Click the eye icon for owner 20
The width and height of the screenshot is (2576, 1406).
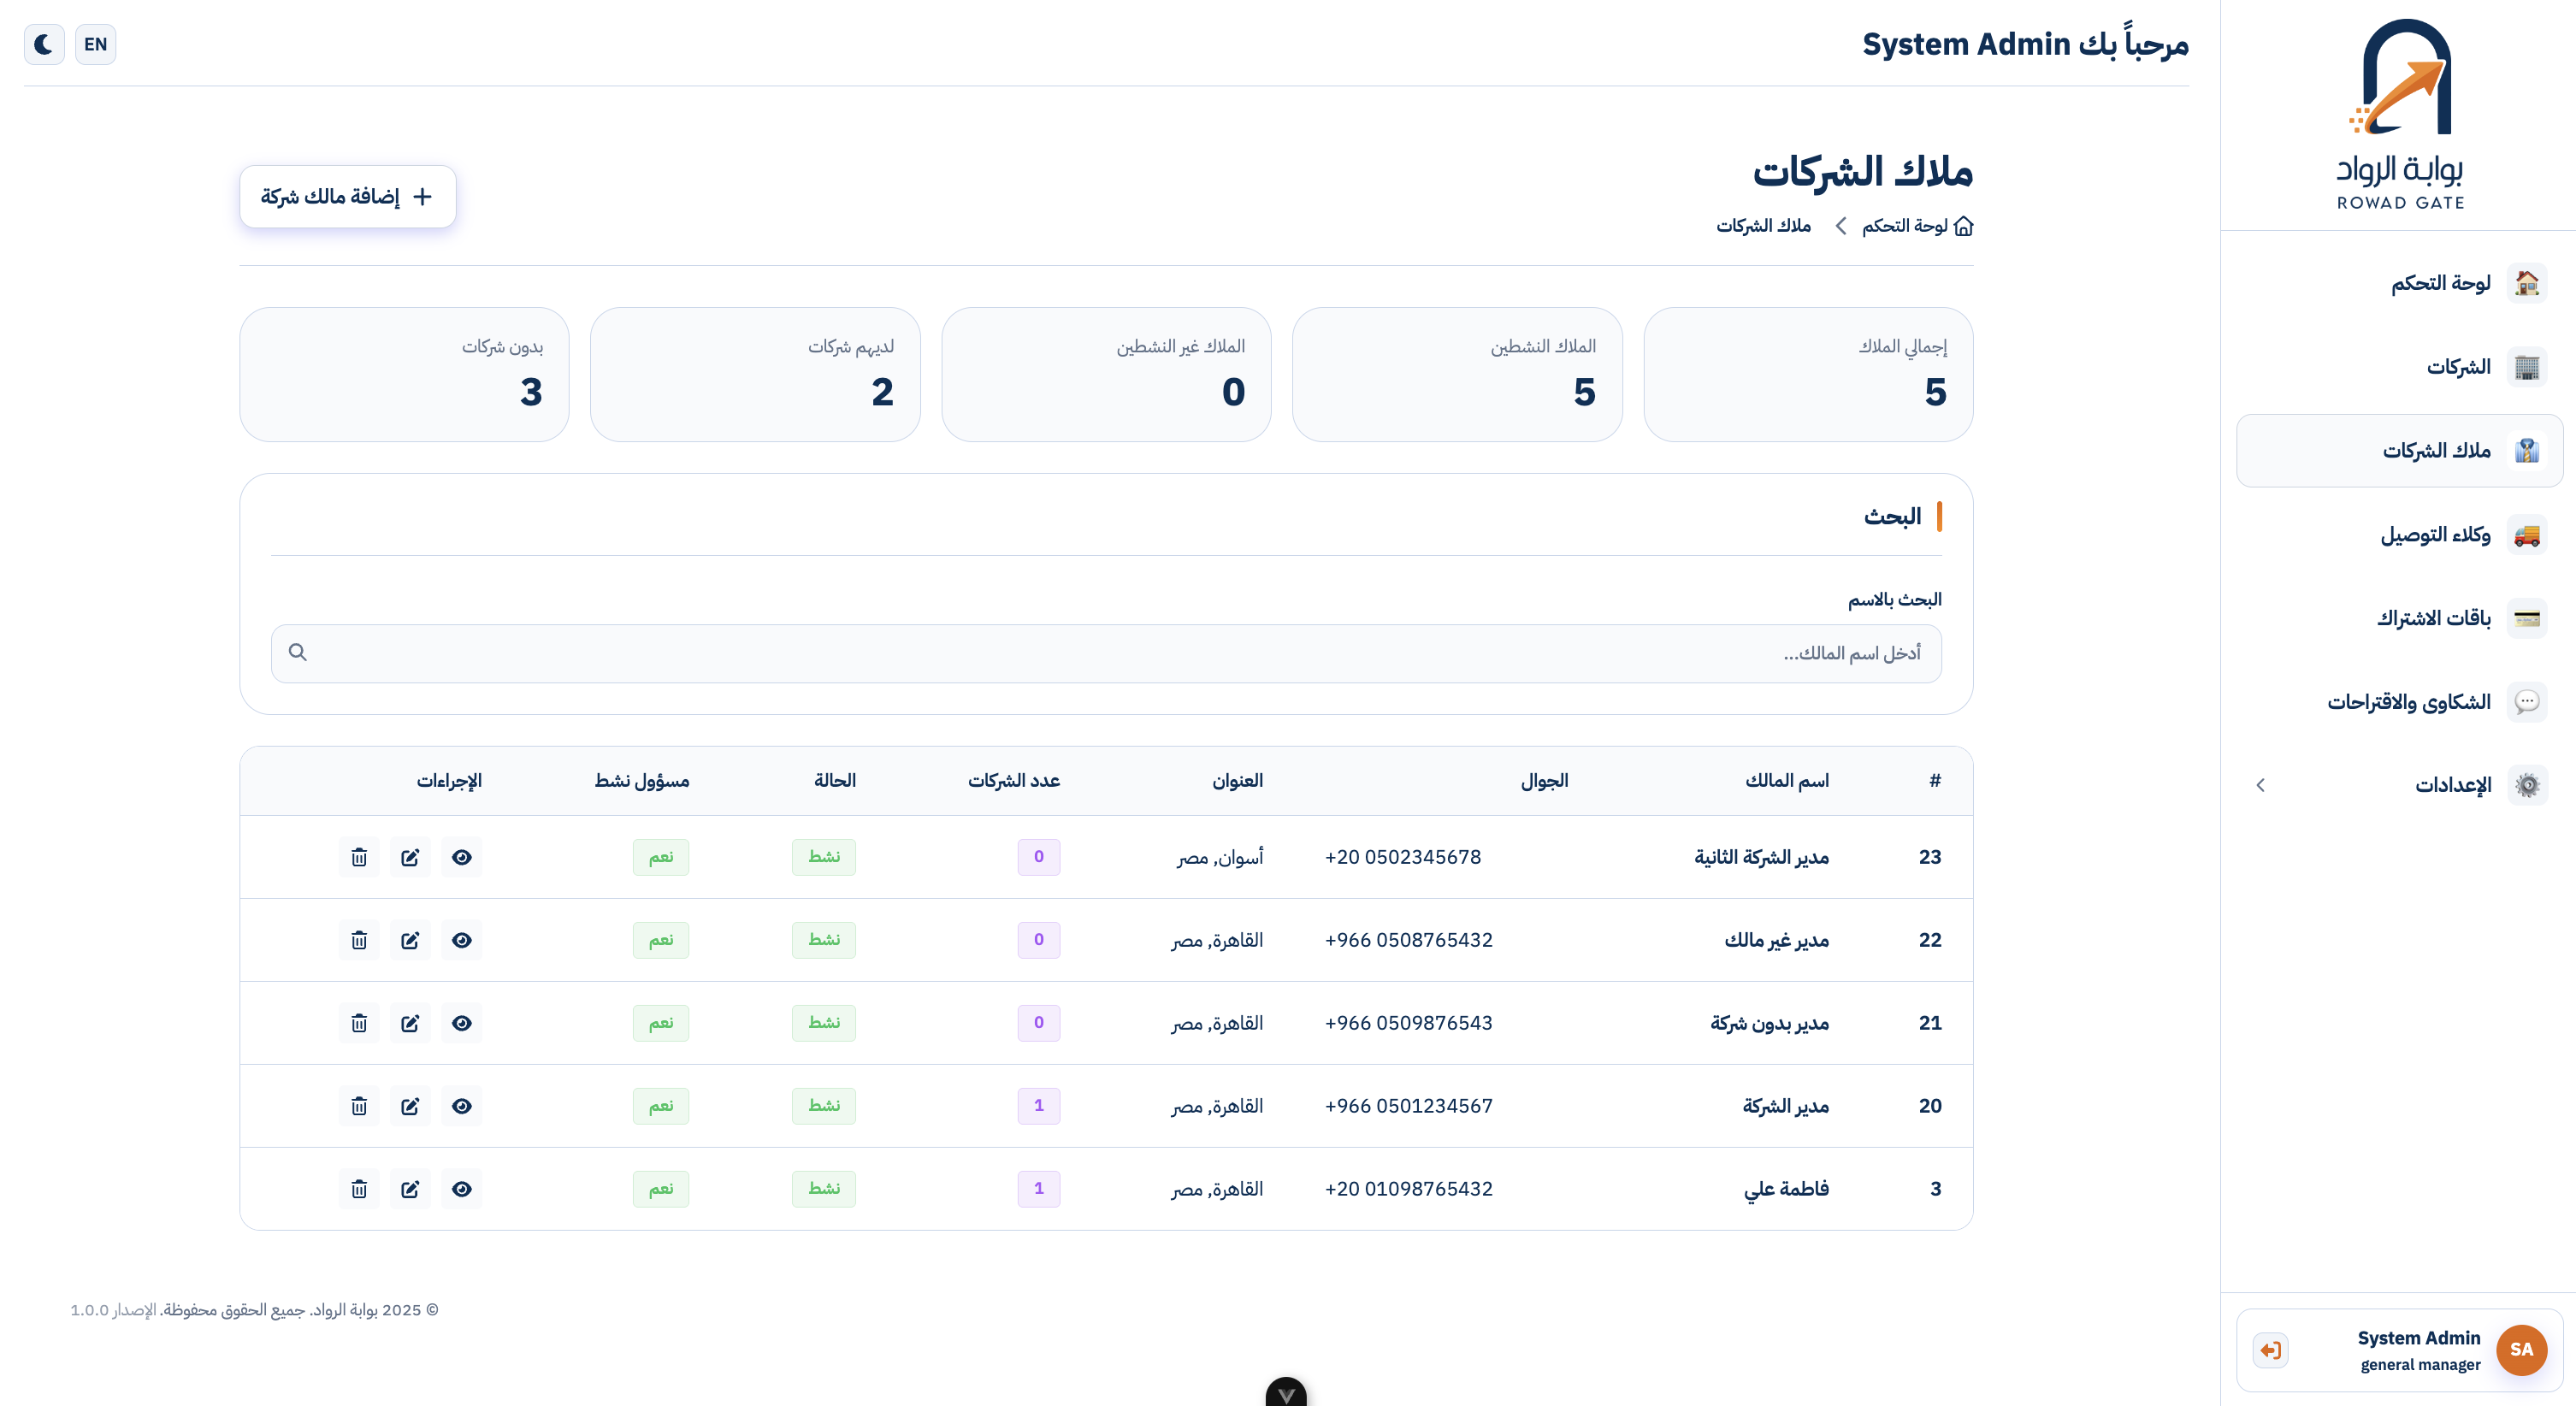[461, 1106]
